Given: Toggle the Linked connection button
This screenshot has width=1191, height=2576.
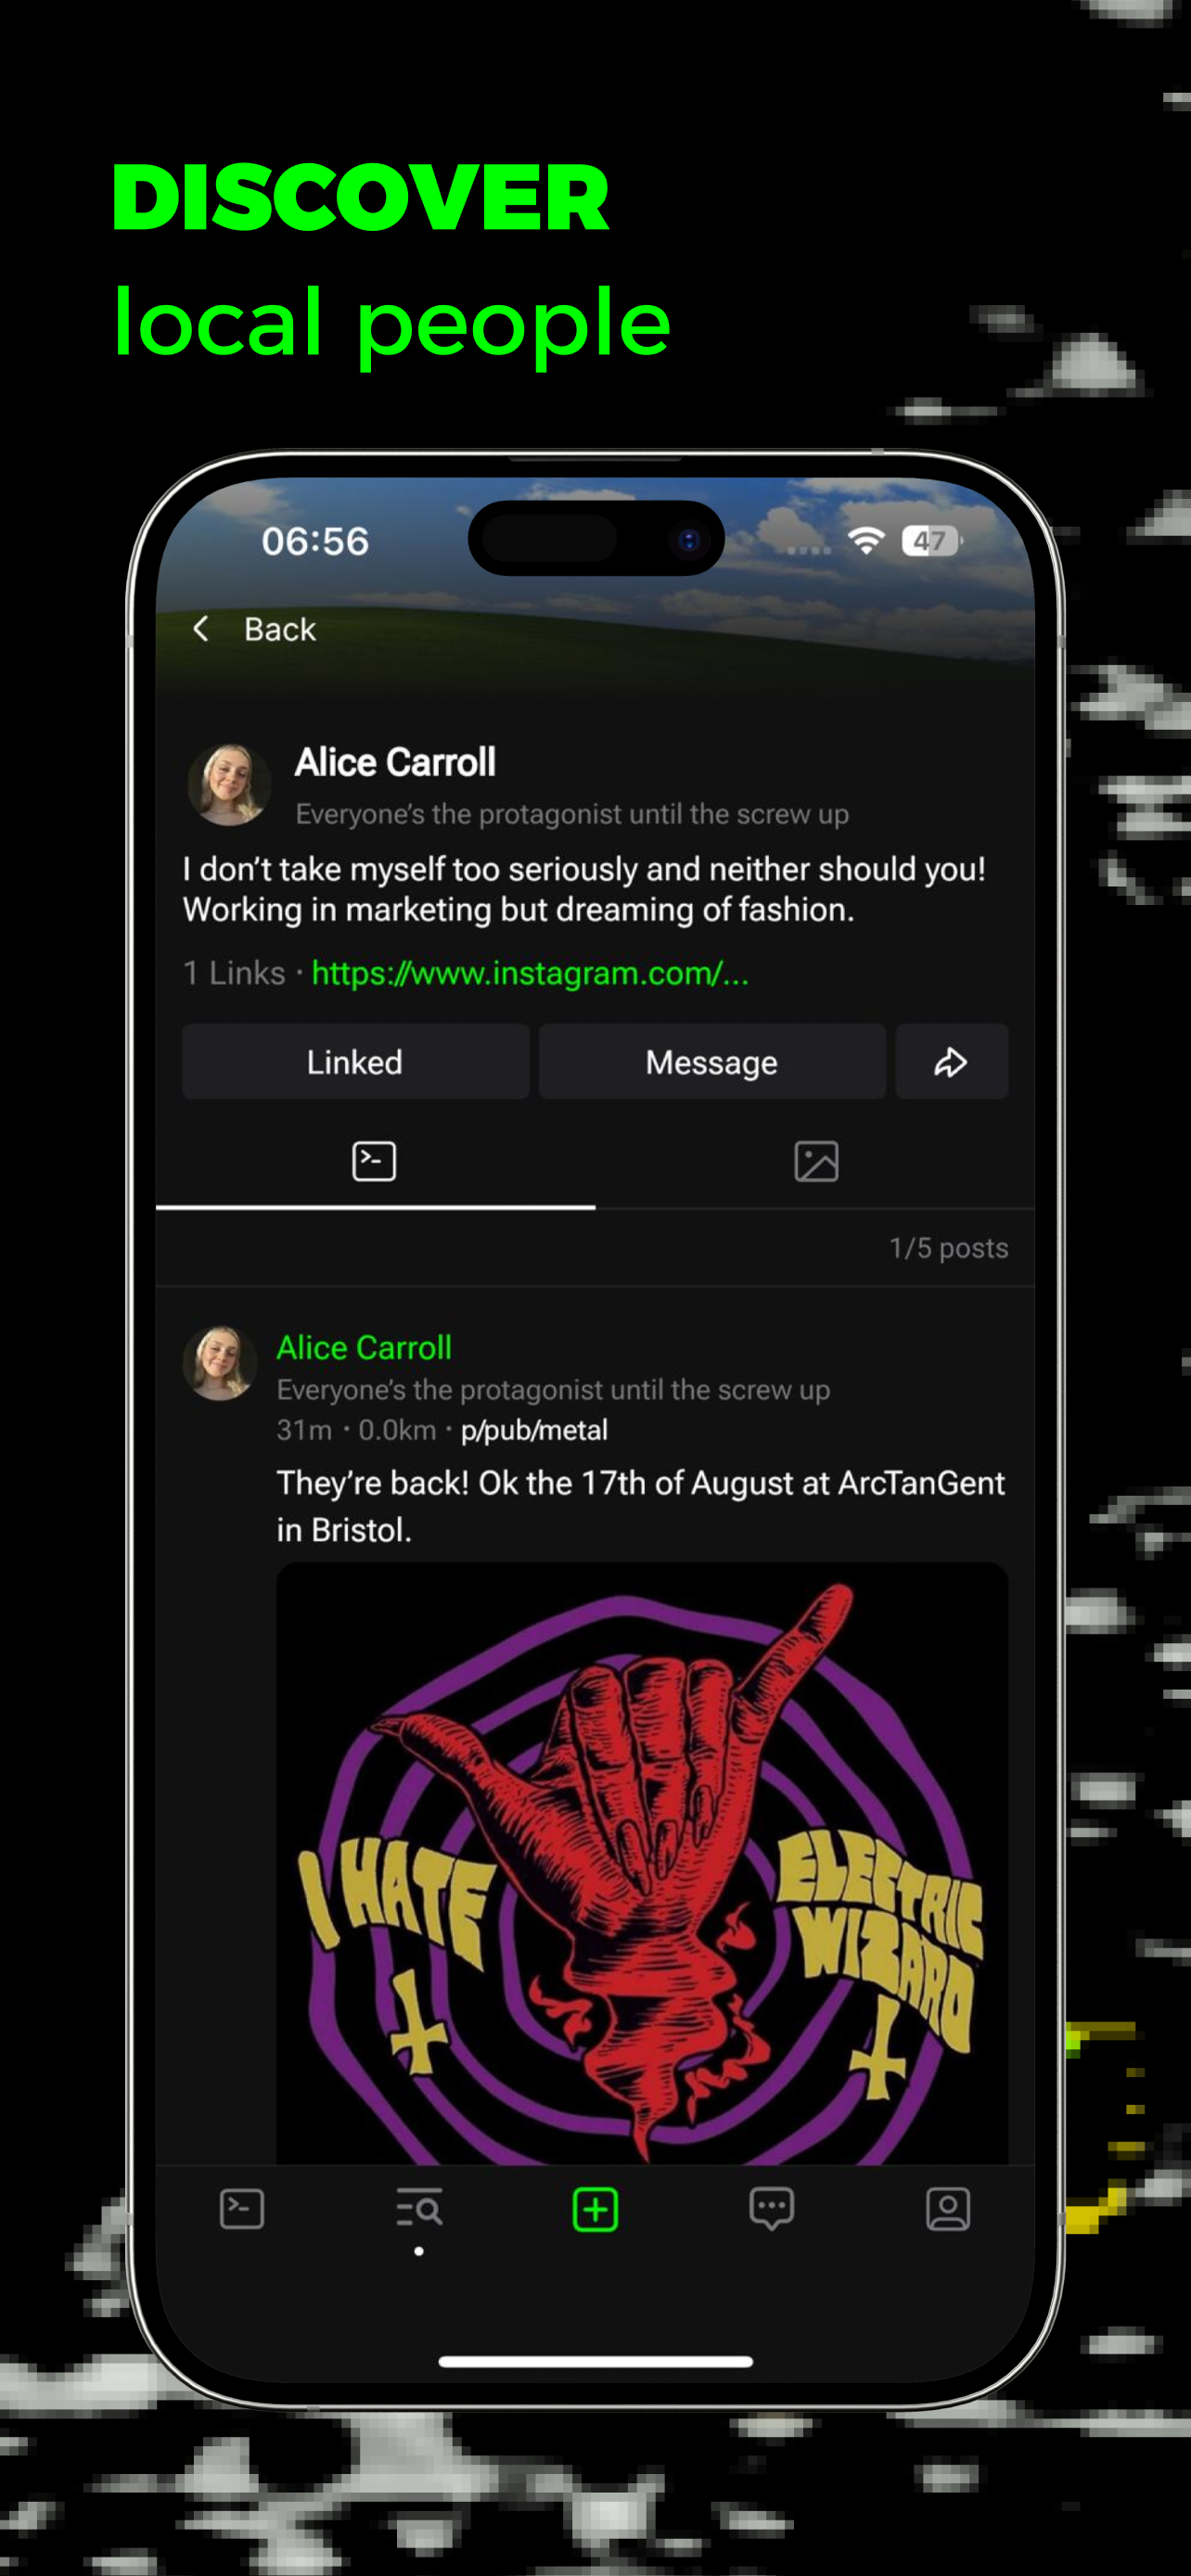Looking at the screenshot, I should coord(355,1062).
